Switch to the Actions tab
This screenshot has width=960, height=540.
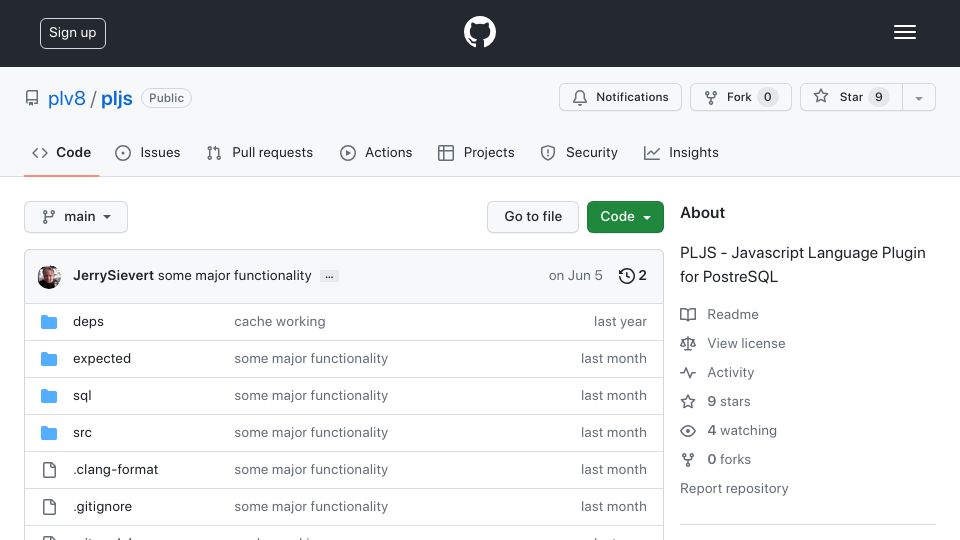pyautogui.click(x=376, y=152)
